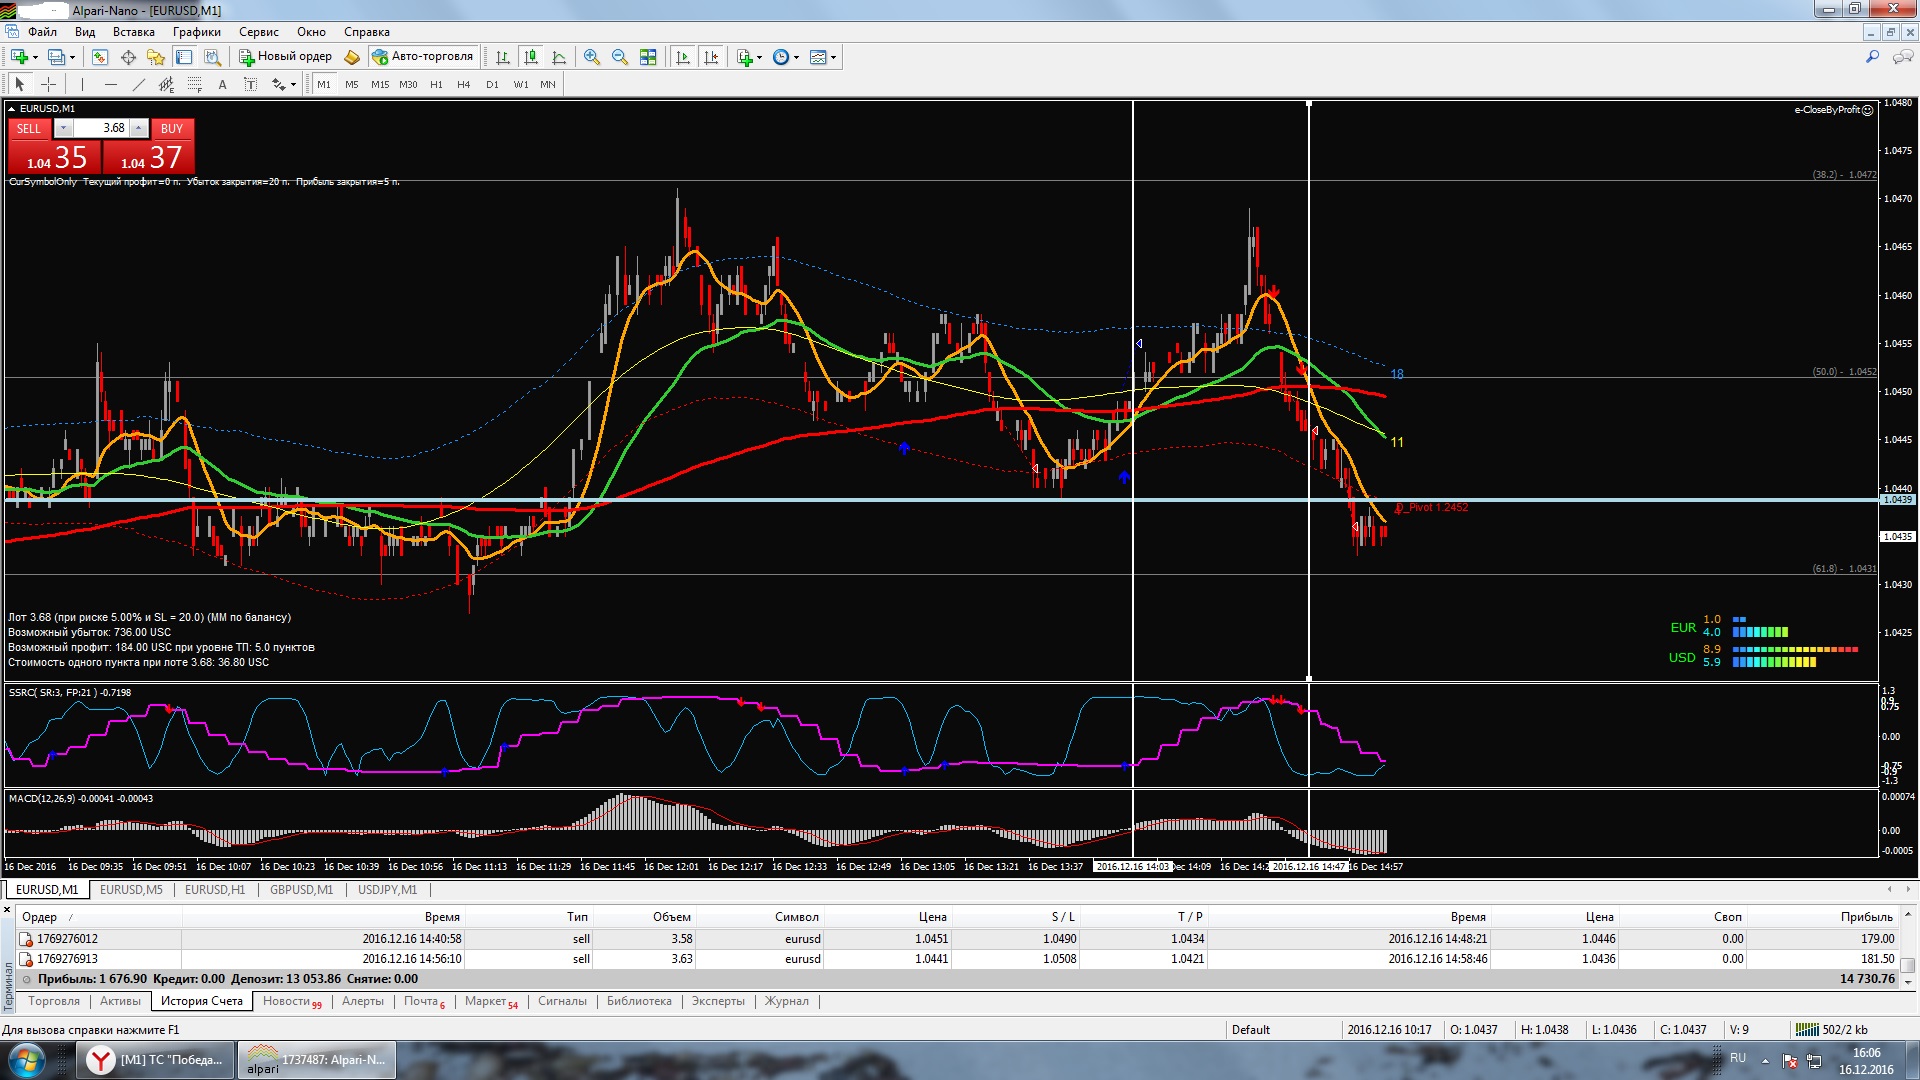1920x1080 pixels.
Task: Select the arrow cursor tool
Action: [19, 84]
